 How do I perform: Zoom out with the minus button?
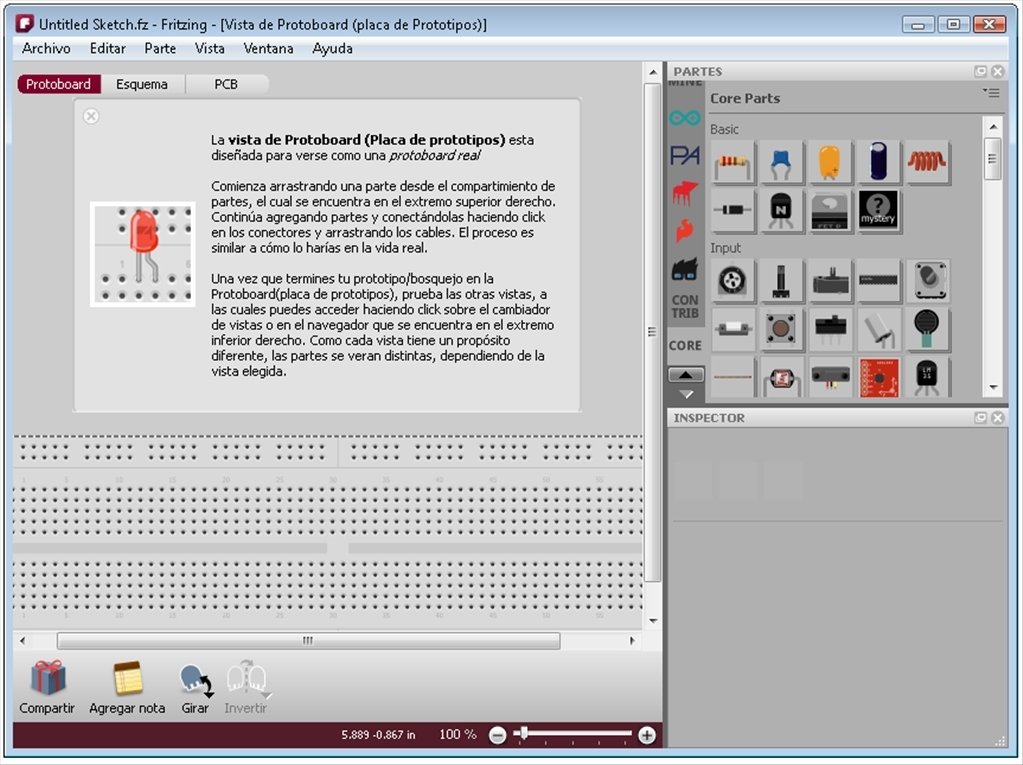coord(498,736)
